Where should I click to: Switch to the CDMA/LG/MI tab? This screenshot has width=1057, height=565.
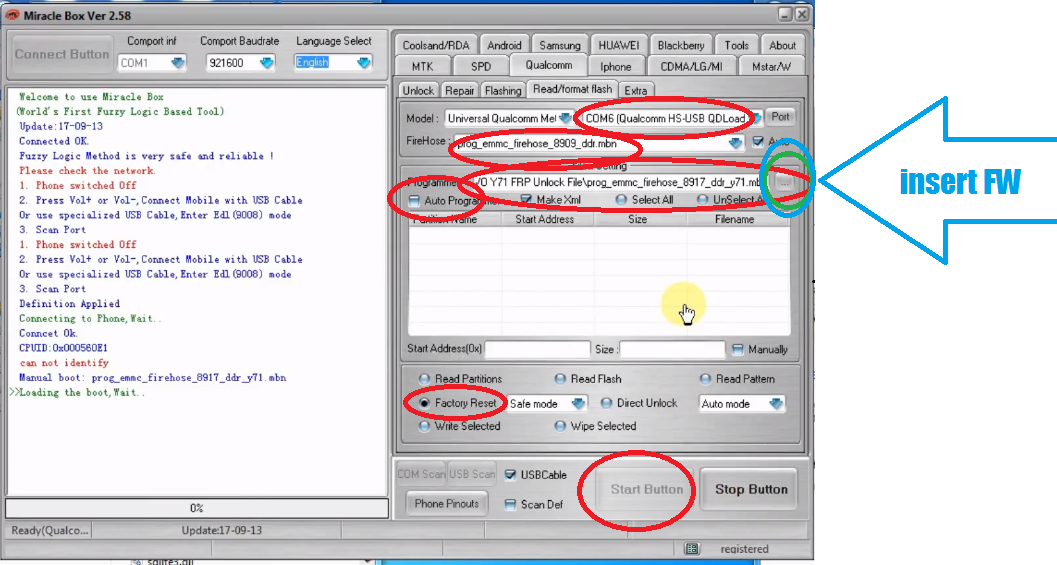point(691,66)
